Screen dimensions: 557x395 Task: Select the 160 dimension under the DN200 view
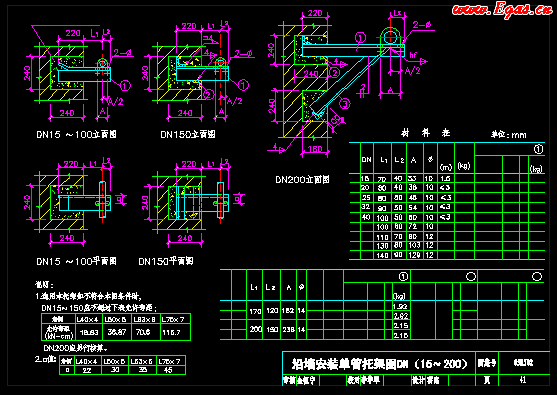tap(315, 149)
